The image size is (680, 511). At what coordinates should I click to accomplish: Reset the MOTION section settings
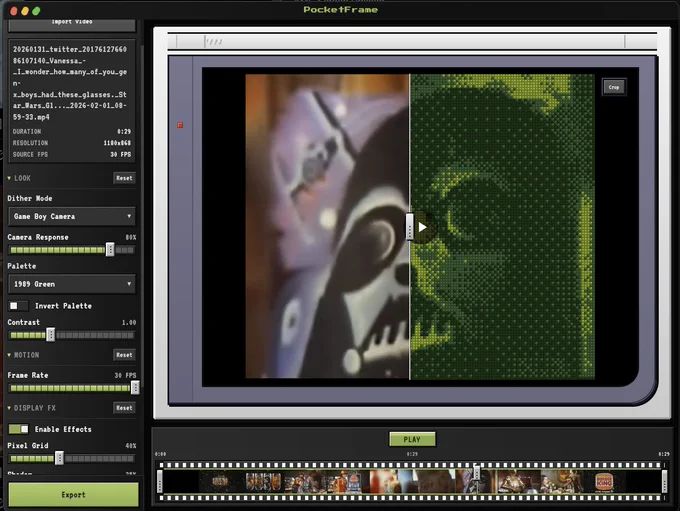click(x=124, y=355)
